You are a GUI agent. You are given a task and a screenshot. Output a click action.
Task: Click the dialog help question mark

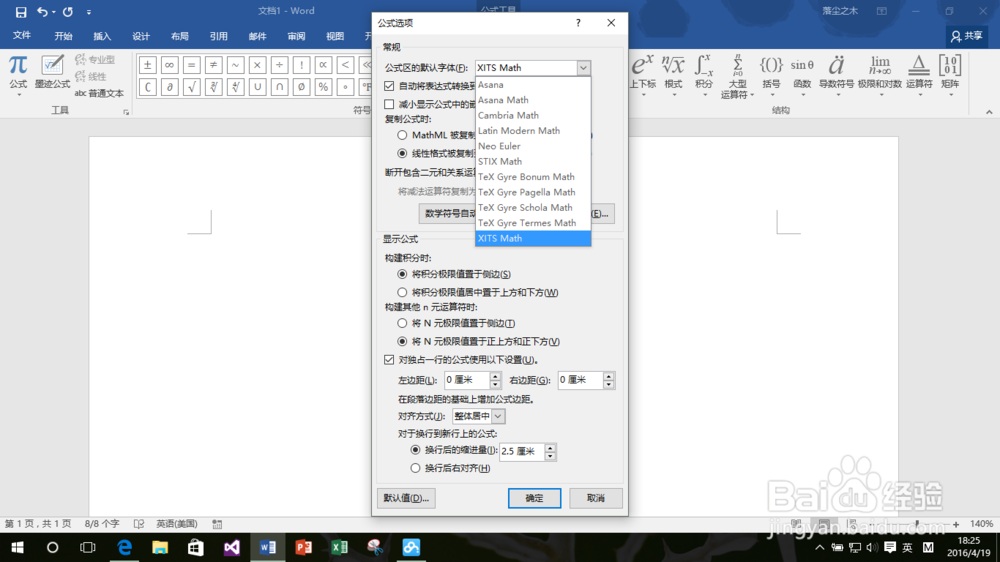click(x=578, y=23)
